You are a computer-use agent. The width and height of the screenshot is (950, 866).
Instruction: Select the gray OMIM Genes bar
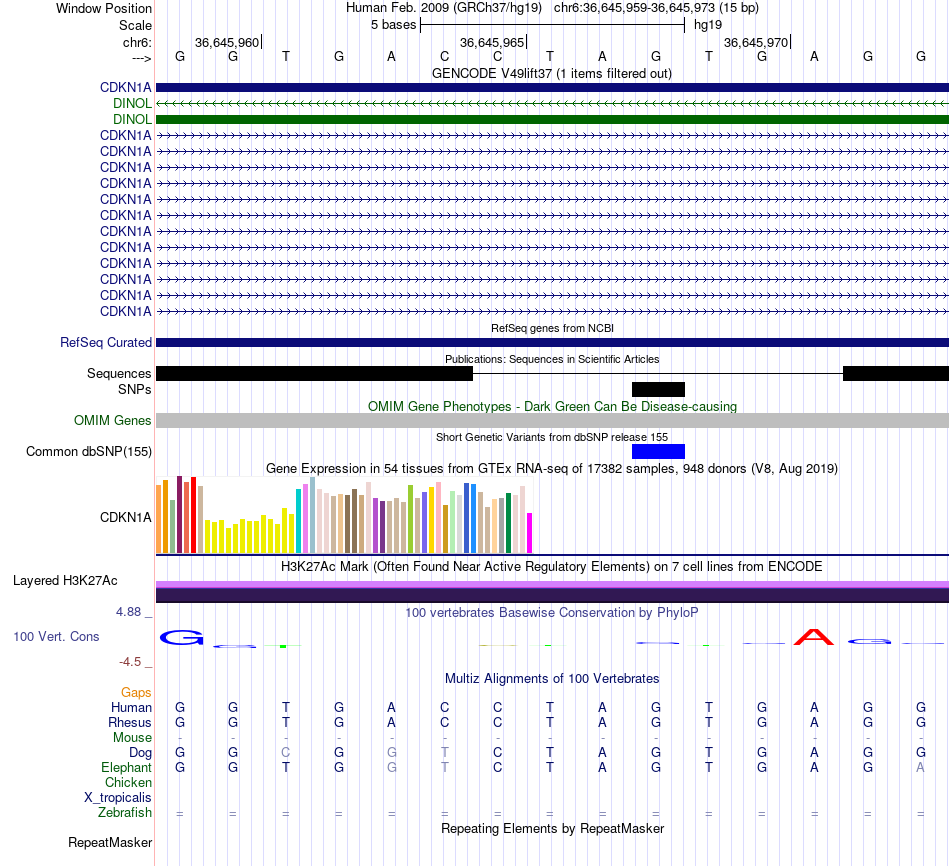[x=552, y=421]
